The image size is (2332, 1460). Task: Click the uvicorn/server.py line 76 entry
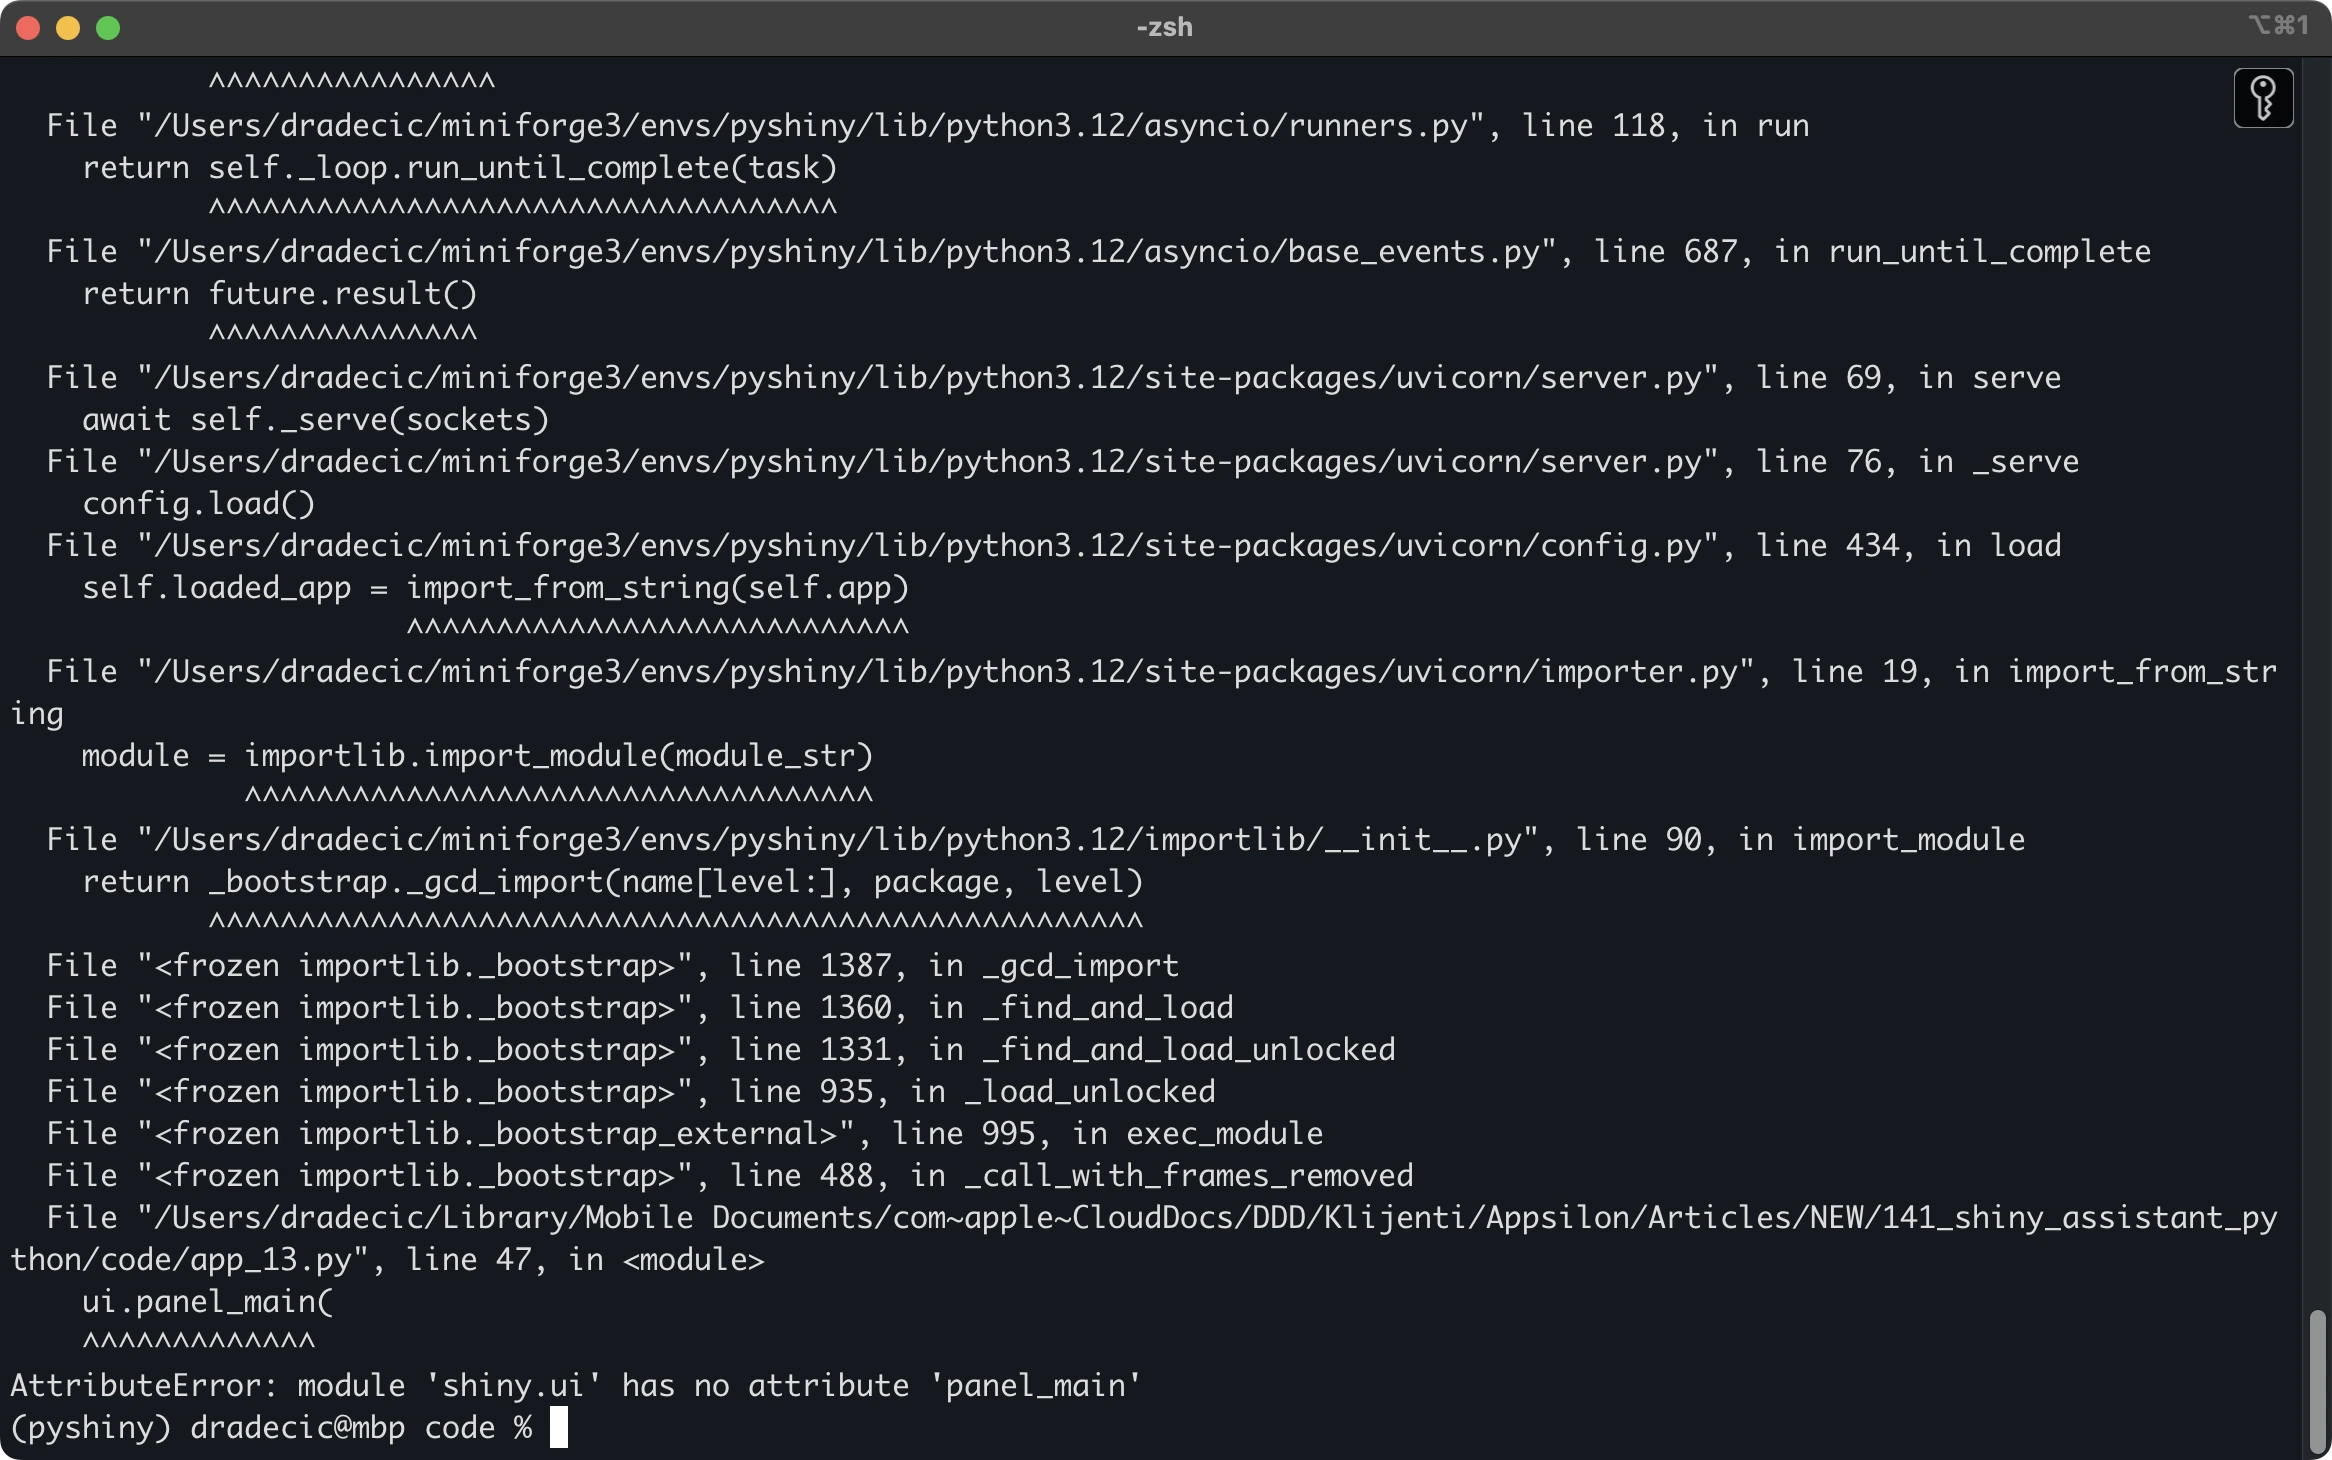coord(1063,461)
